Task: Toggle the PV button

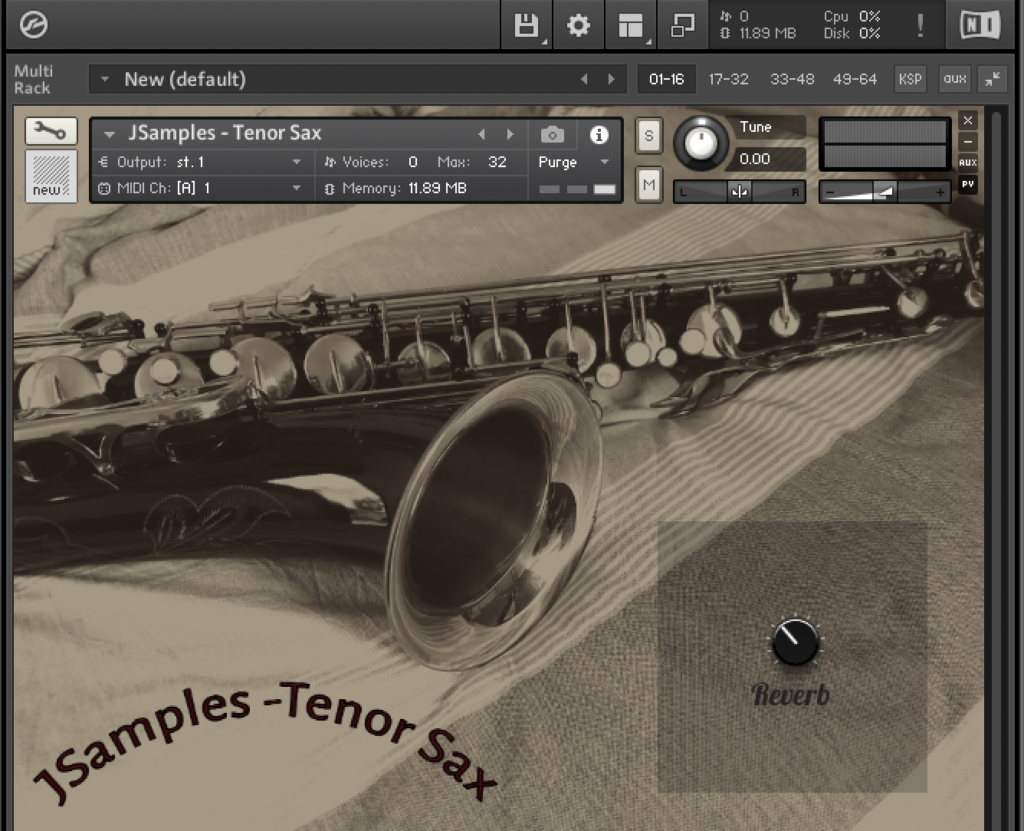Action: (x=968, y=184)
